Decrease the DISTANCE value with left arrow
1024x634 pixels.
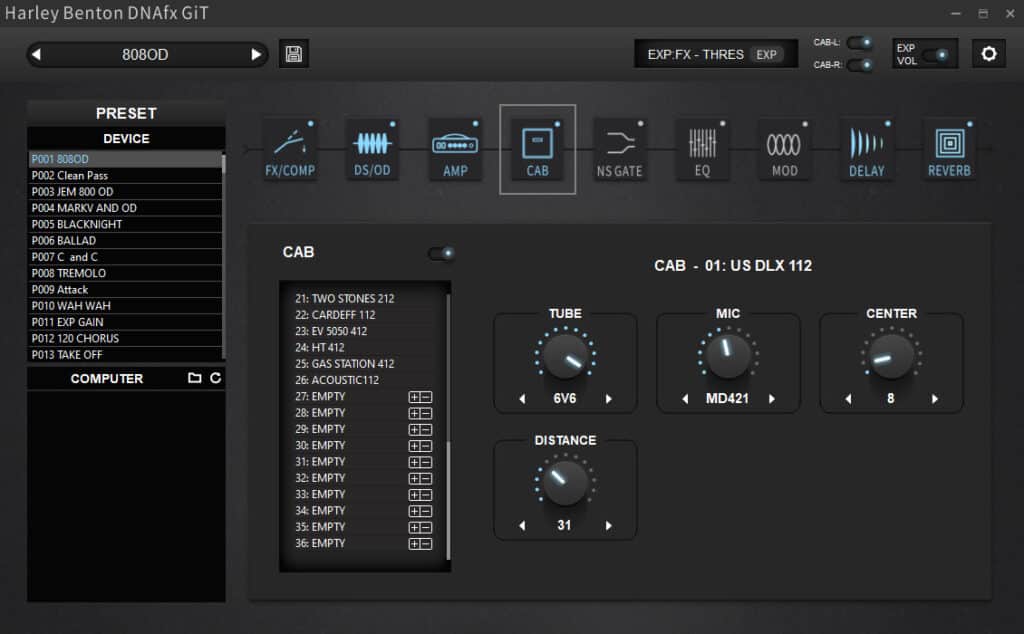[x=522, y=526]
